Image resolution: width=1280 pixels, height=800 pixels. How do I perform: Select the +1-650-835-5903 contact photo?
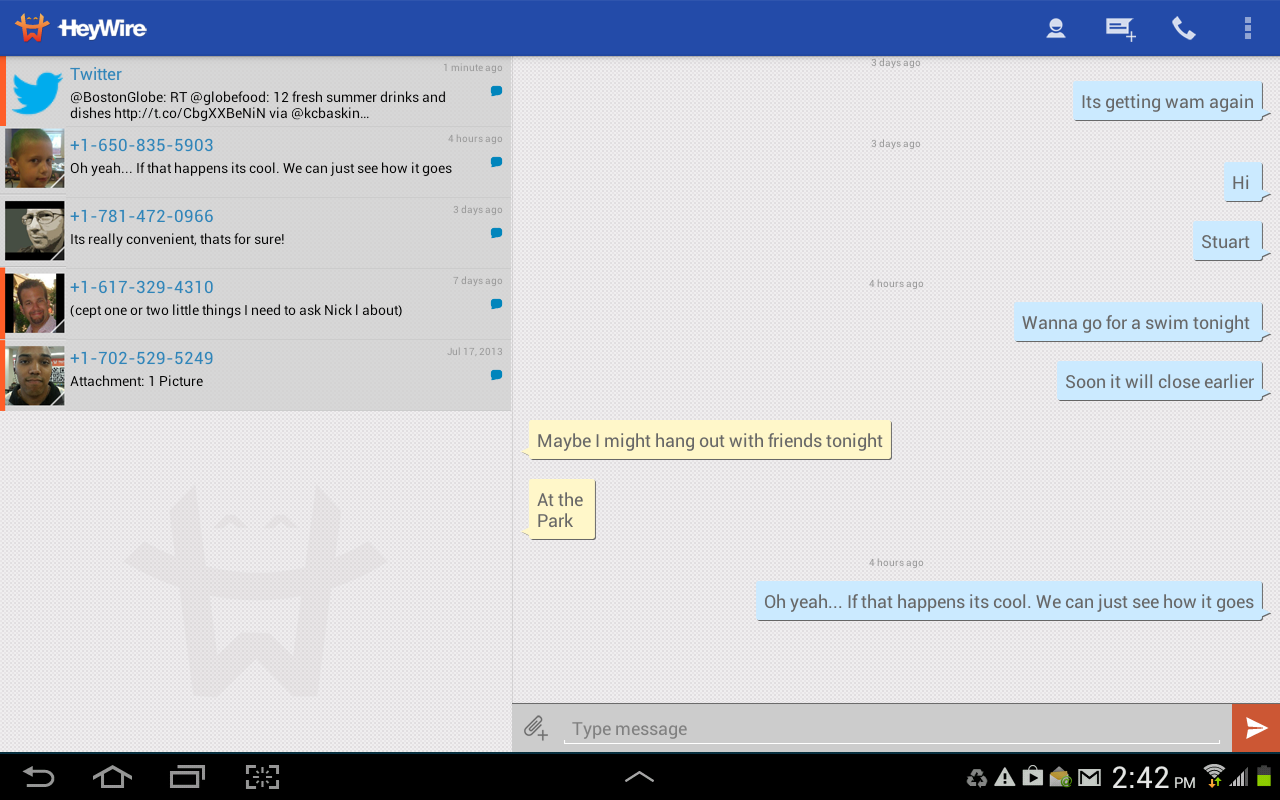35,159
